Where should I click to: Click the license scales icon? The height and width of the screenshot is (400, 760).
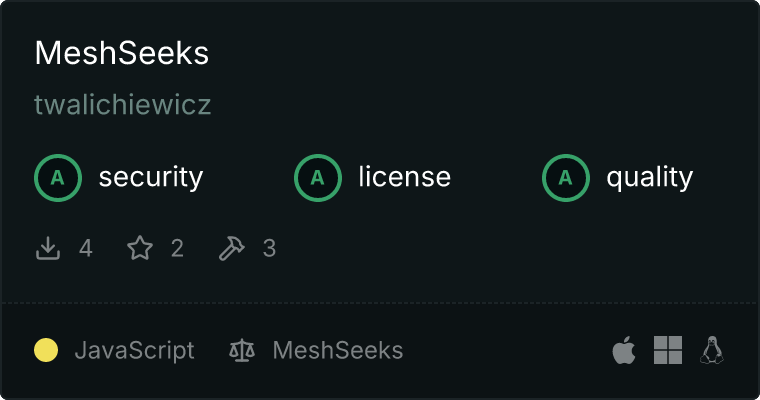[x=242, y=350]
